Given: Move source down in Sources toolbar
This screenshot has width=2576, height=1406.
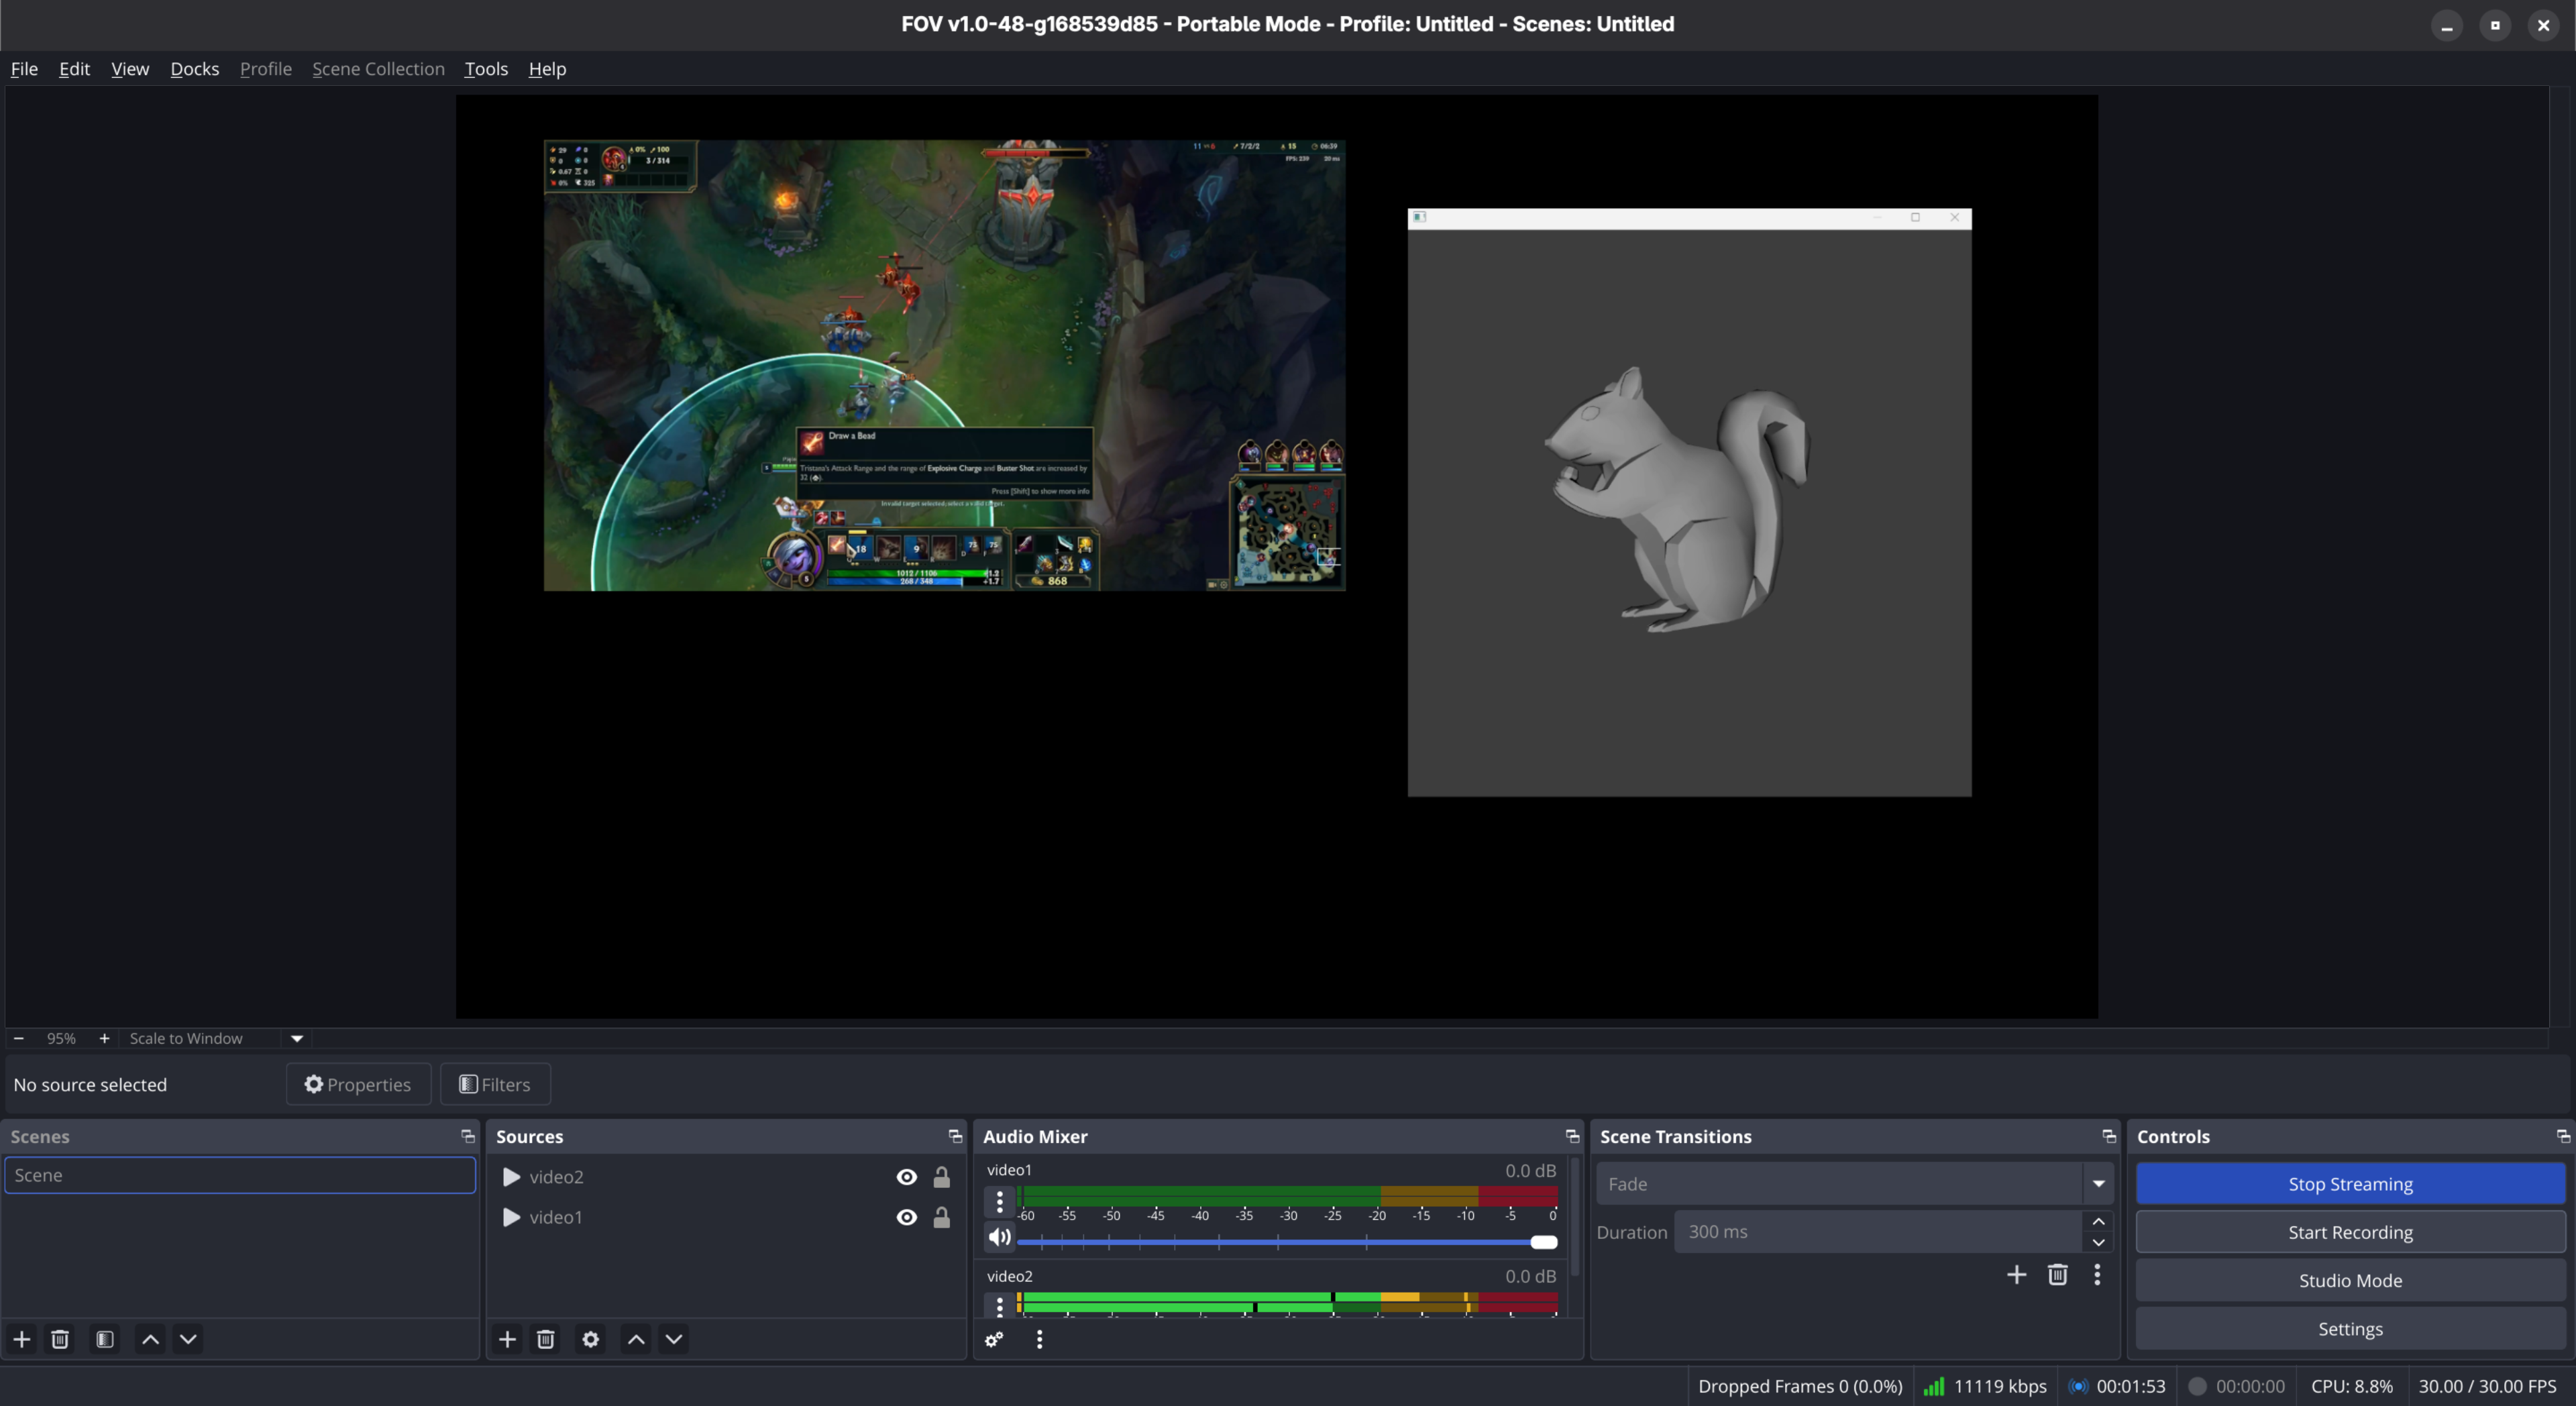Looking at the screenshot, I should [x=674, y=1339].
